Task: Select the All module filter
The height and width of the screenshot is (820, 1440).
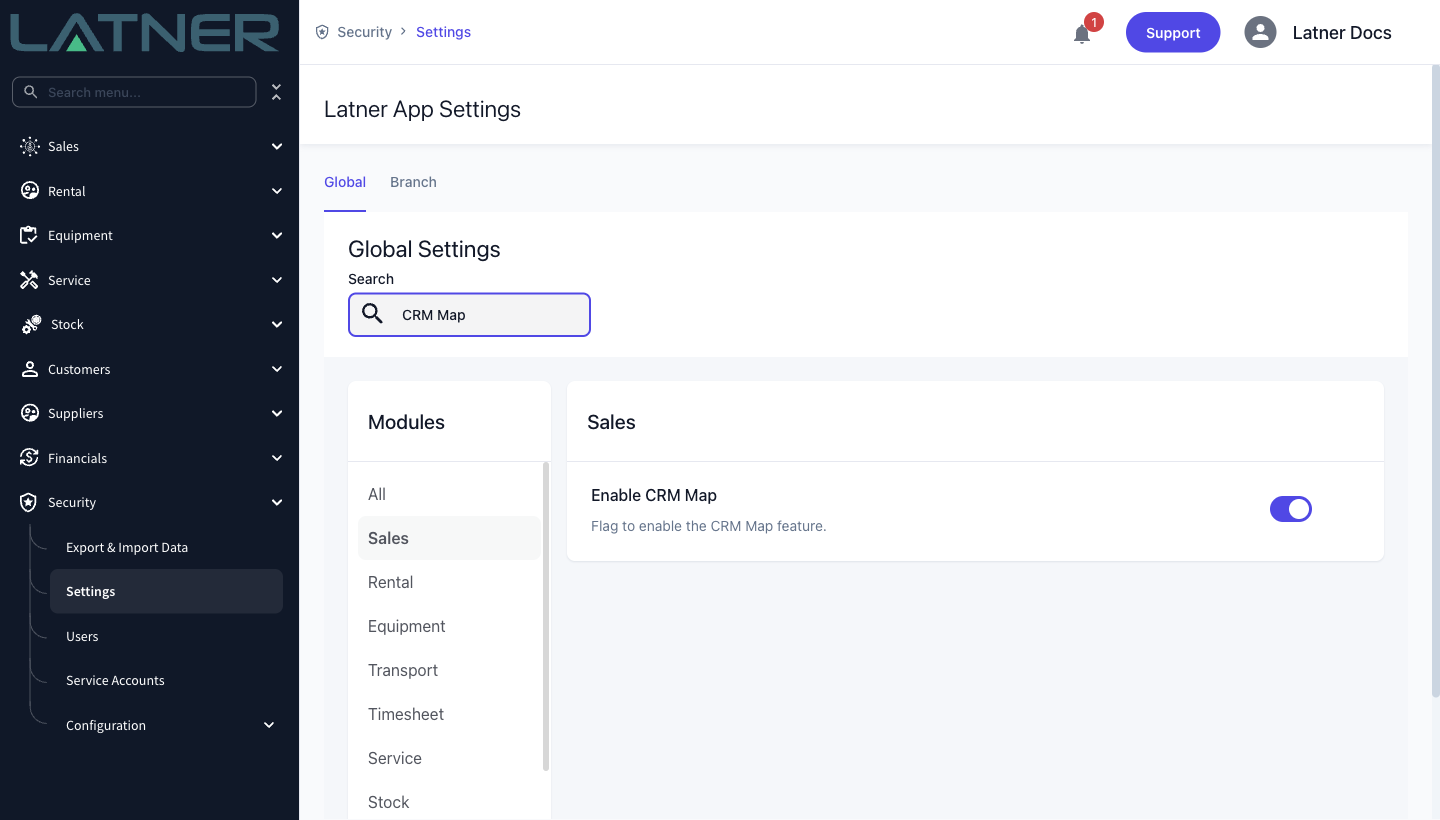Action: [449, 494]
